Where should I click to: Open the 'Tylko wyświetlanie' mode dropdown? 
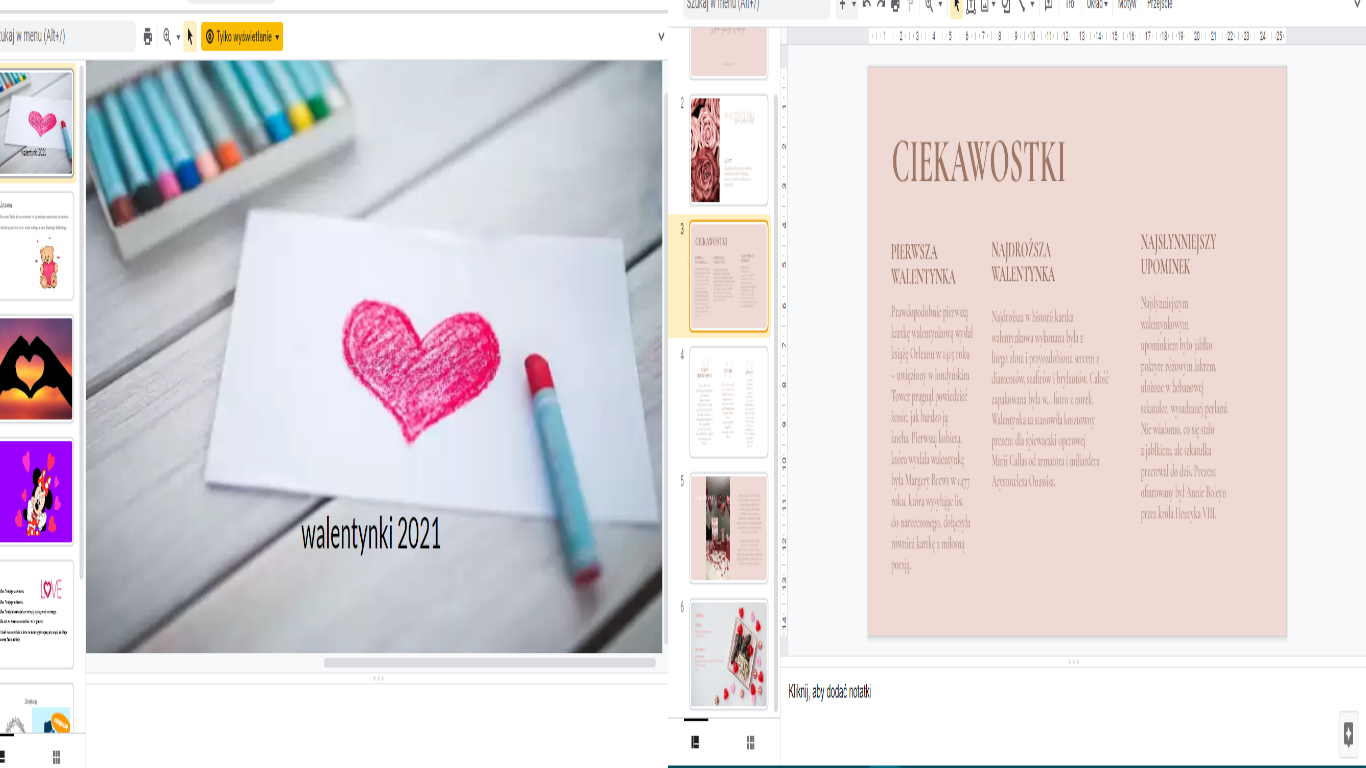(242, 37)
